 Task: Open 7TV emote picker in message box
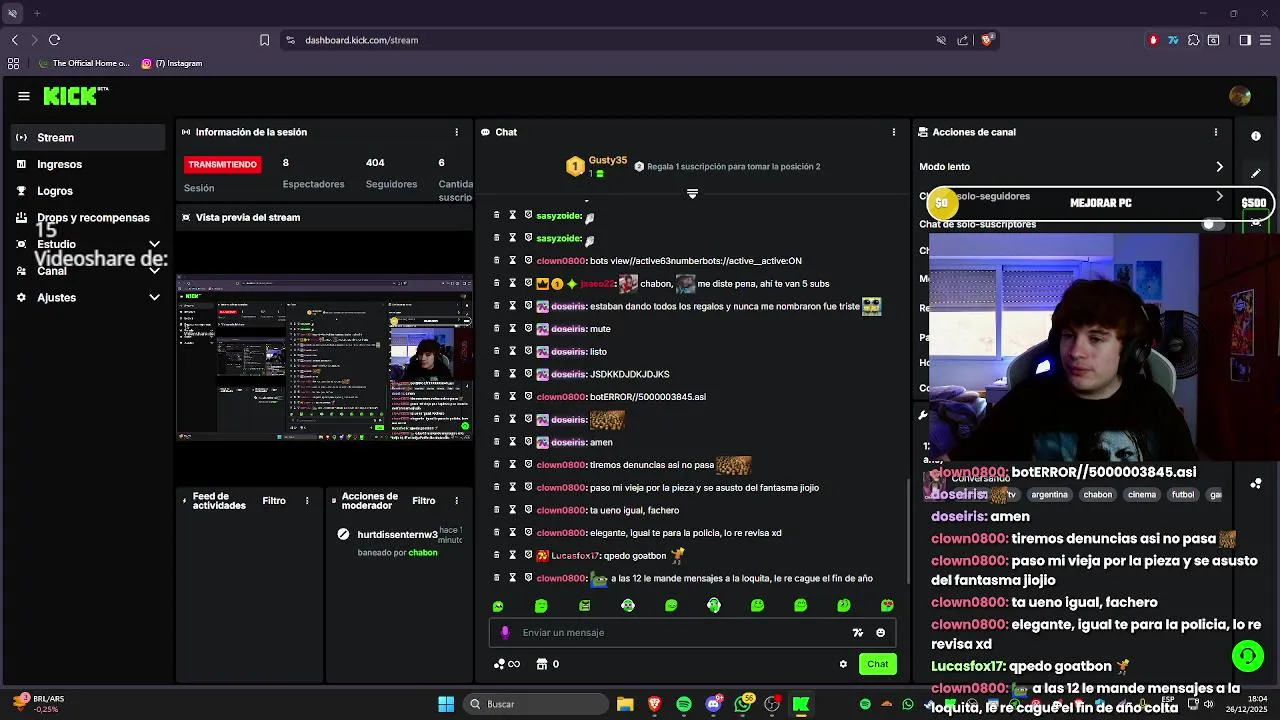tap(857, 632)
